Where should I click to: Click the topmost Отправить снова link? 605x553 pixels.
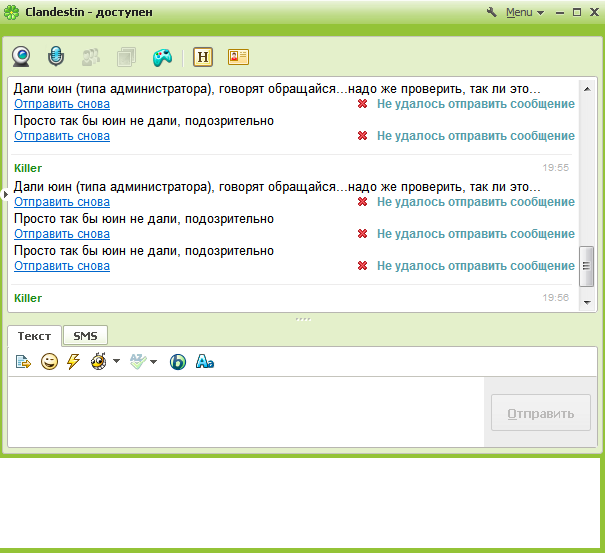click(x=62, y=104)
